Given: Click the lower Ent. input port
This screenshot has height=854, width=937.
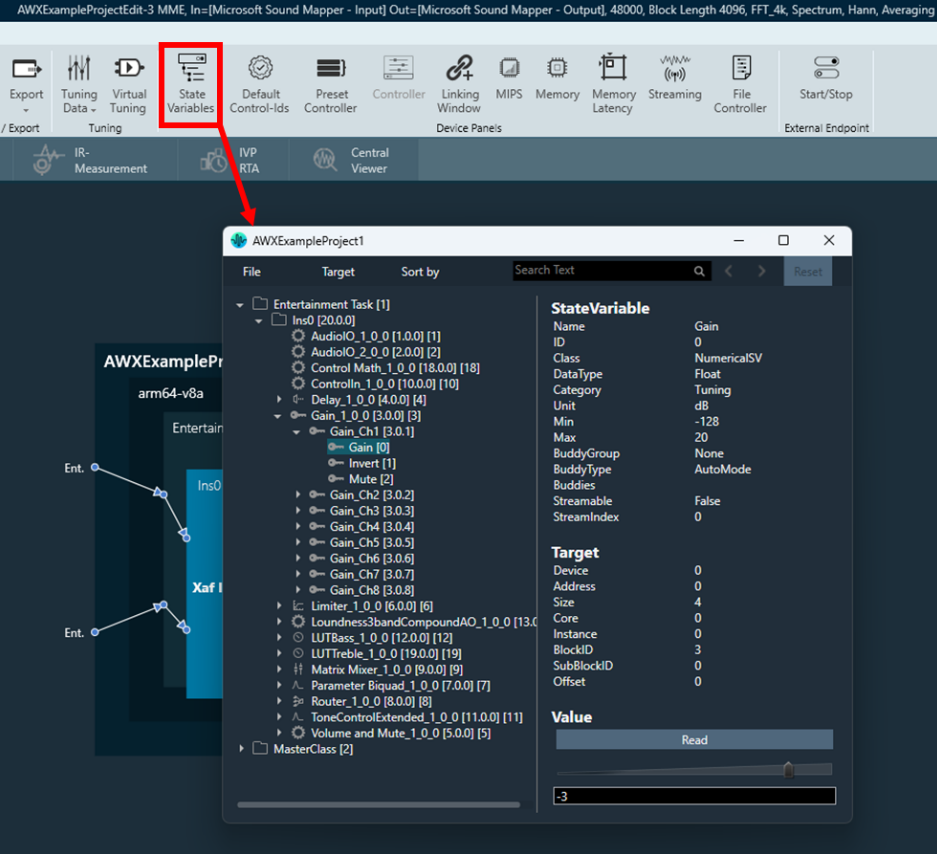Looking at the screenshot, I should (95, 632).
